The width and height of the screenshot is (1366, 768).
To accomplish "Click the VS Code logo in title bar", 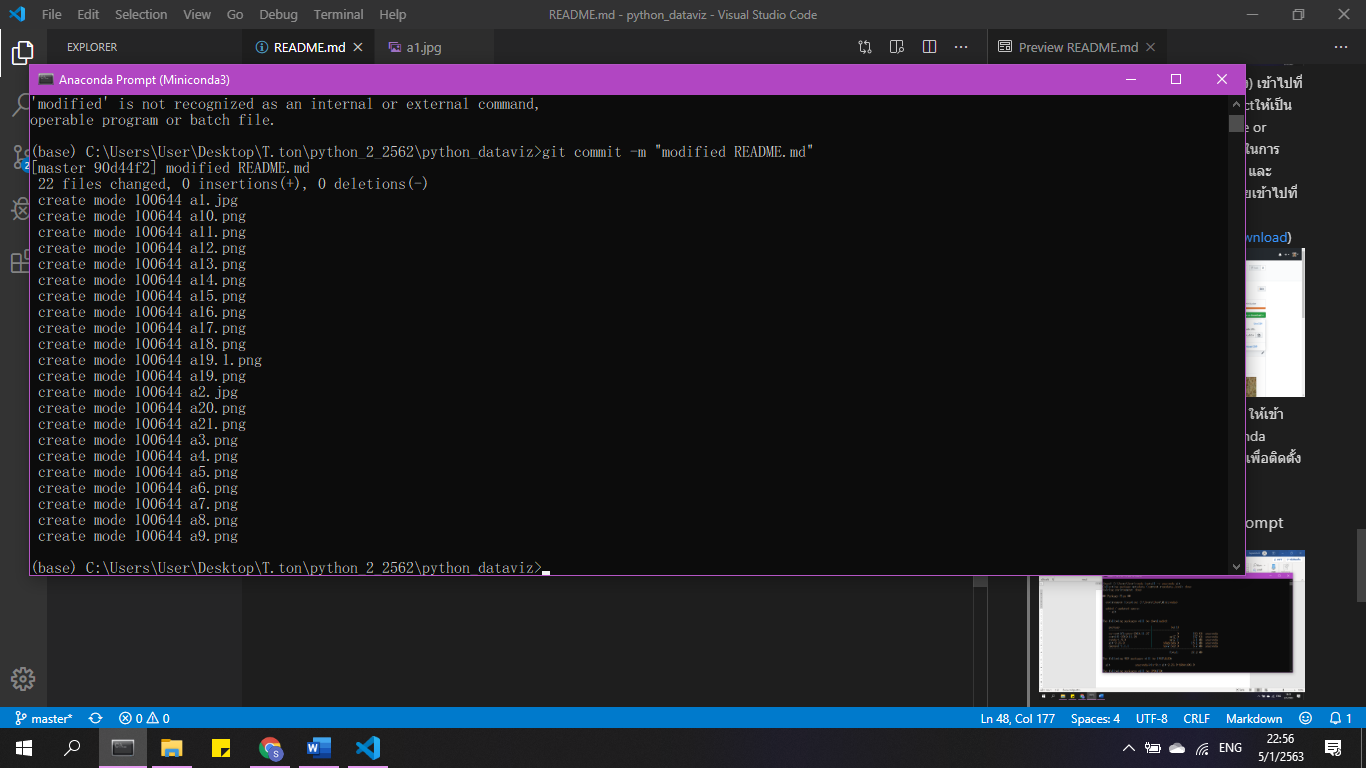I will click(16, 14).
